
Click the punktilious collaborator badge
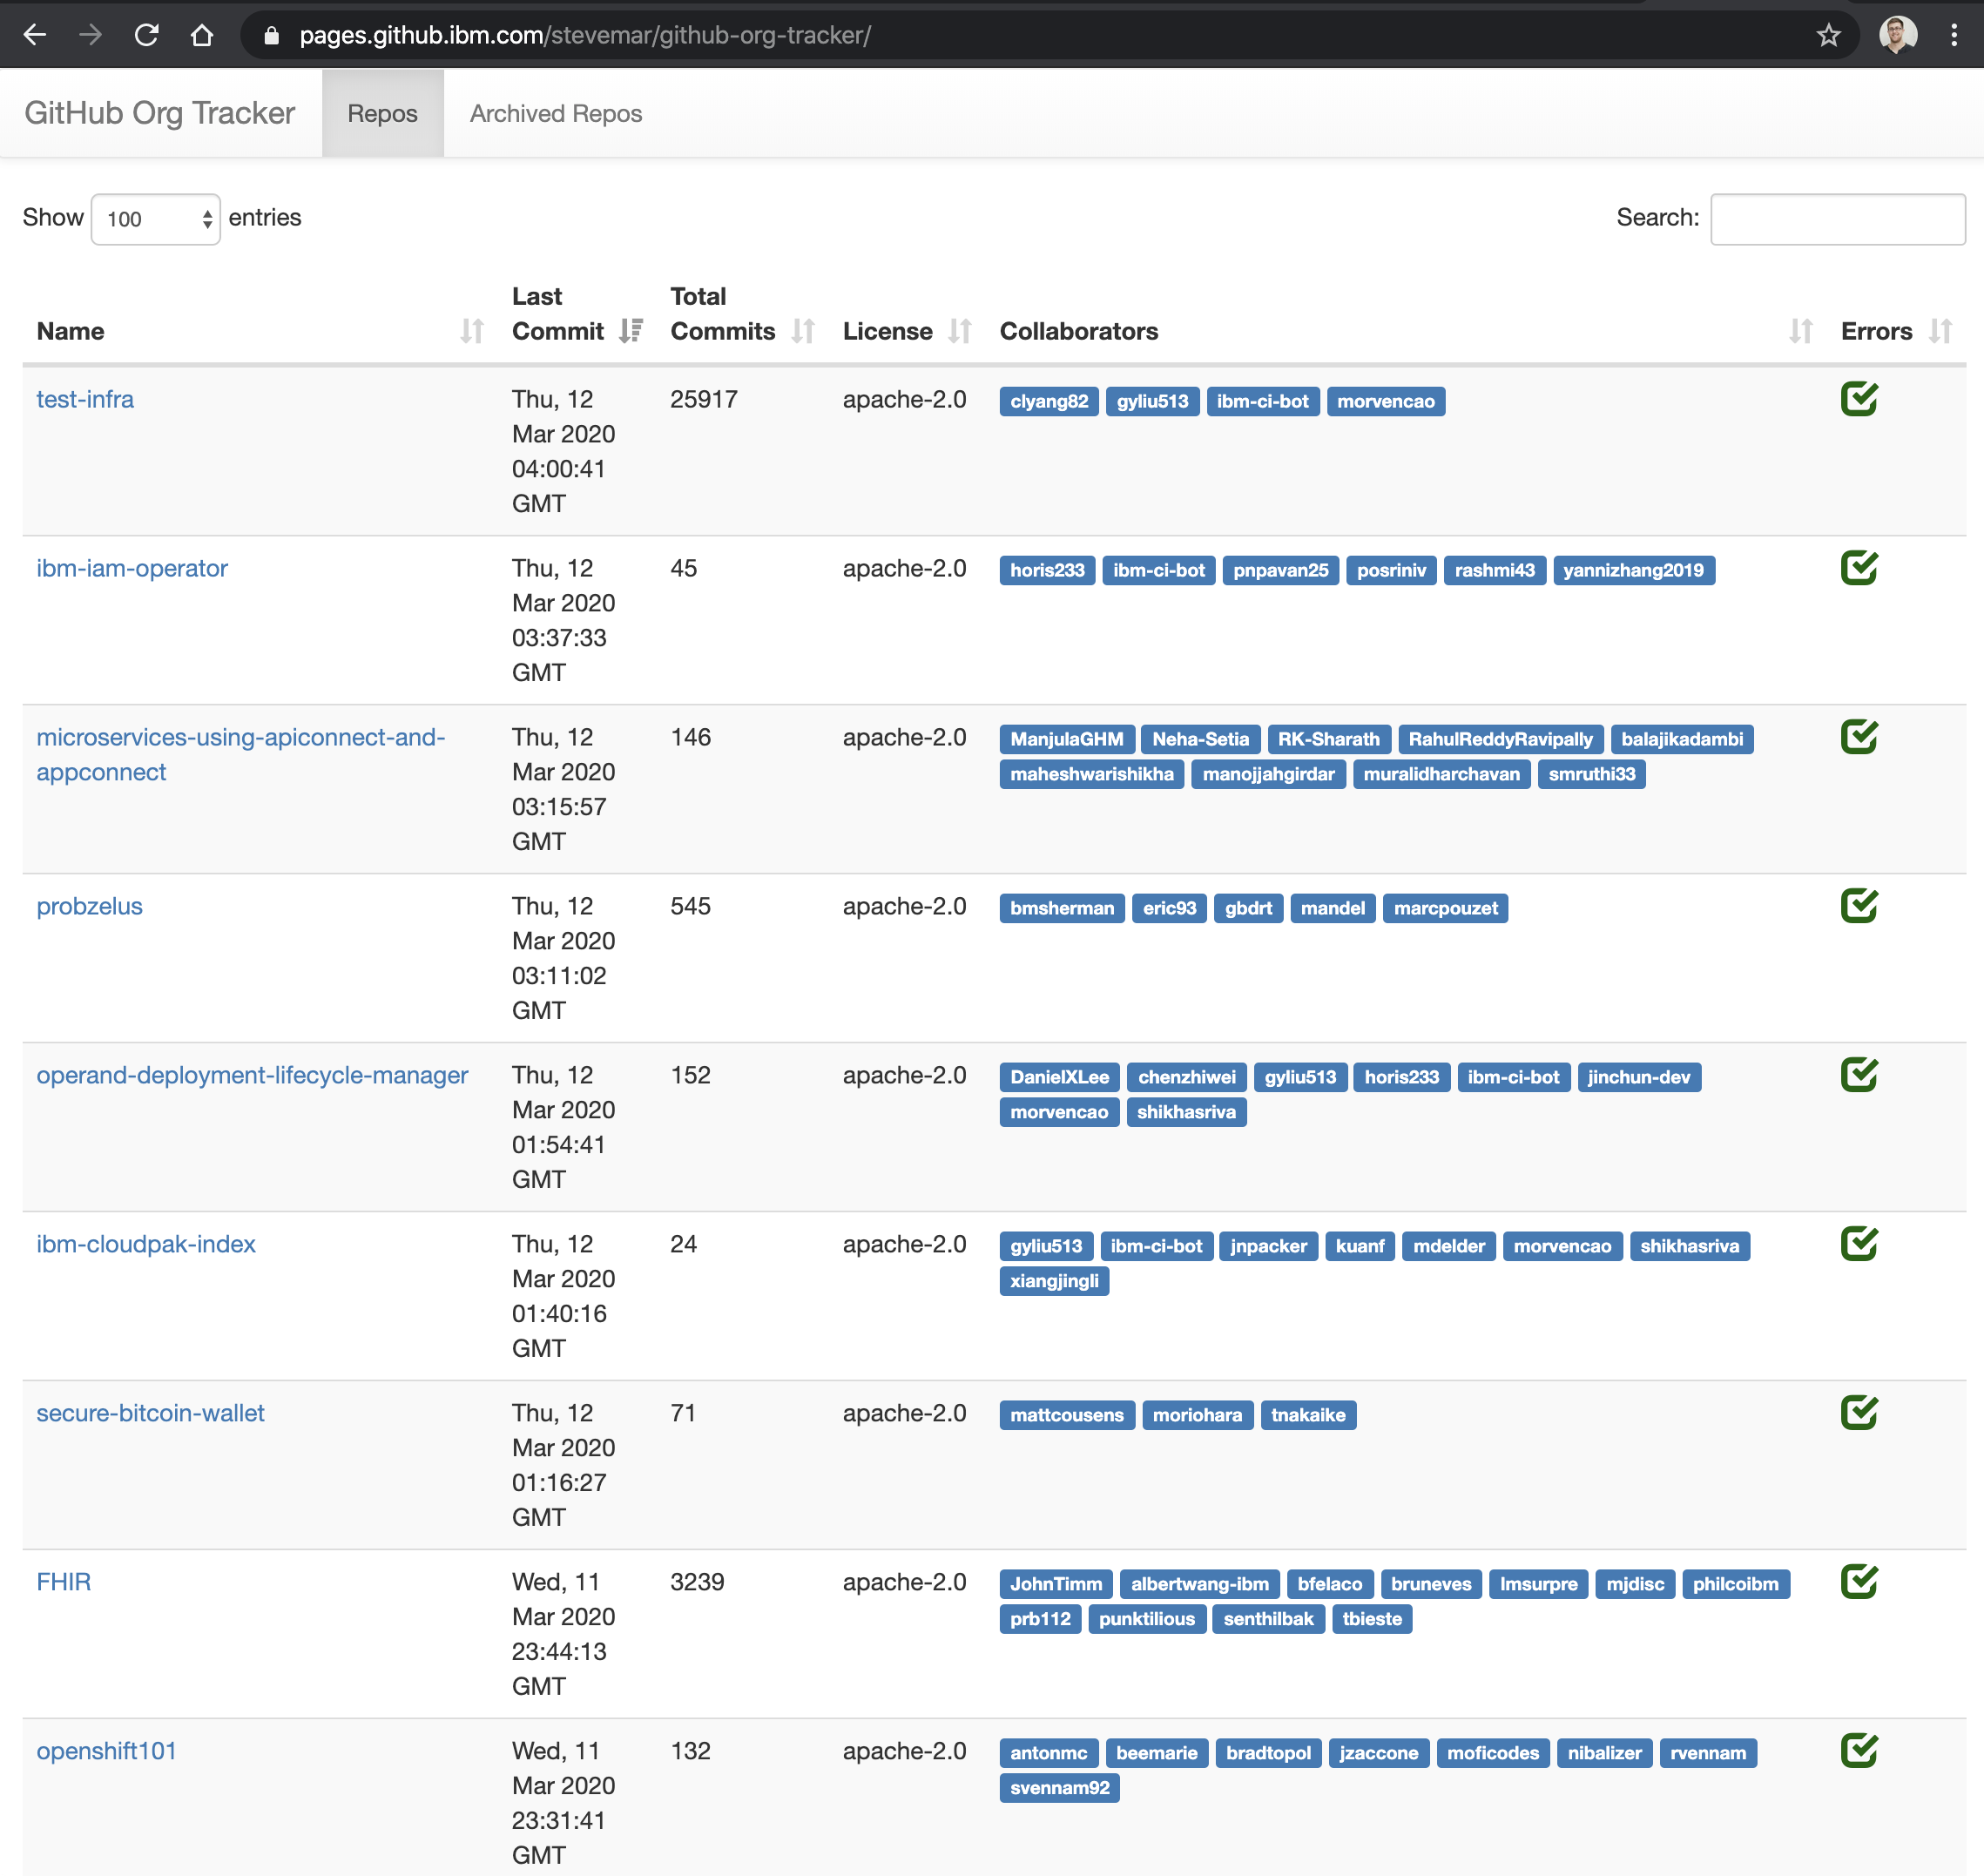[x=1146, y=1619]
